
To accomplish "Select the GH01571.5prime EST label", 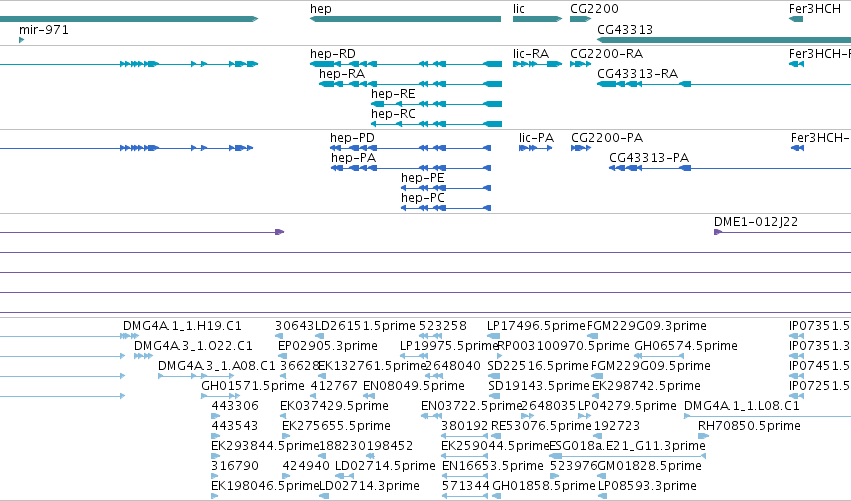I will [x=253, y=386].
